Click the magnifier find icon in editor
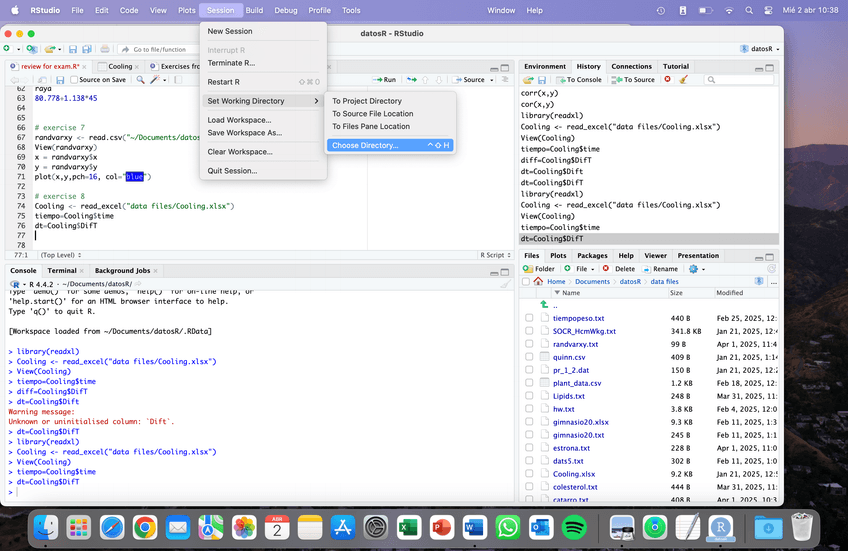 point(141,79)
